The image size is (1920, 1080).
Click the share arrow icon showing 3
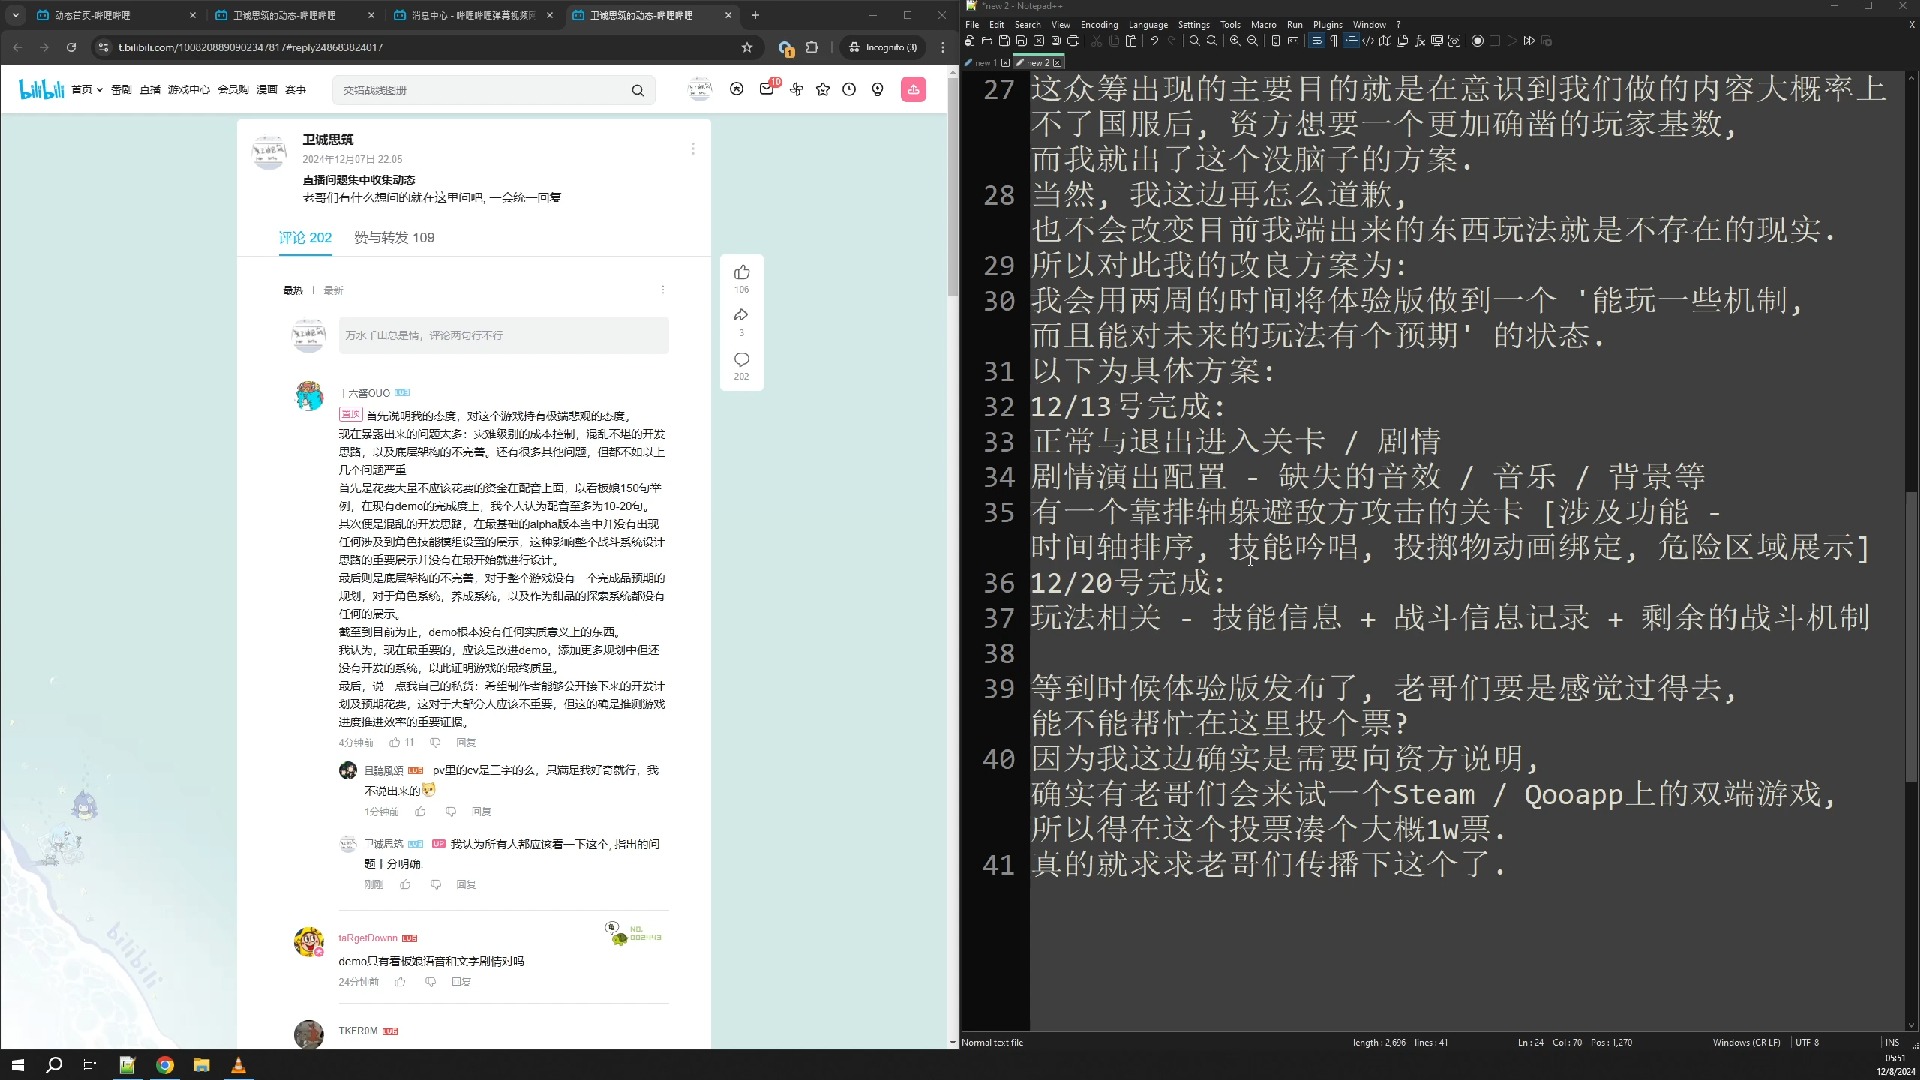(x=741, y=315)
